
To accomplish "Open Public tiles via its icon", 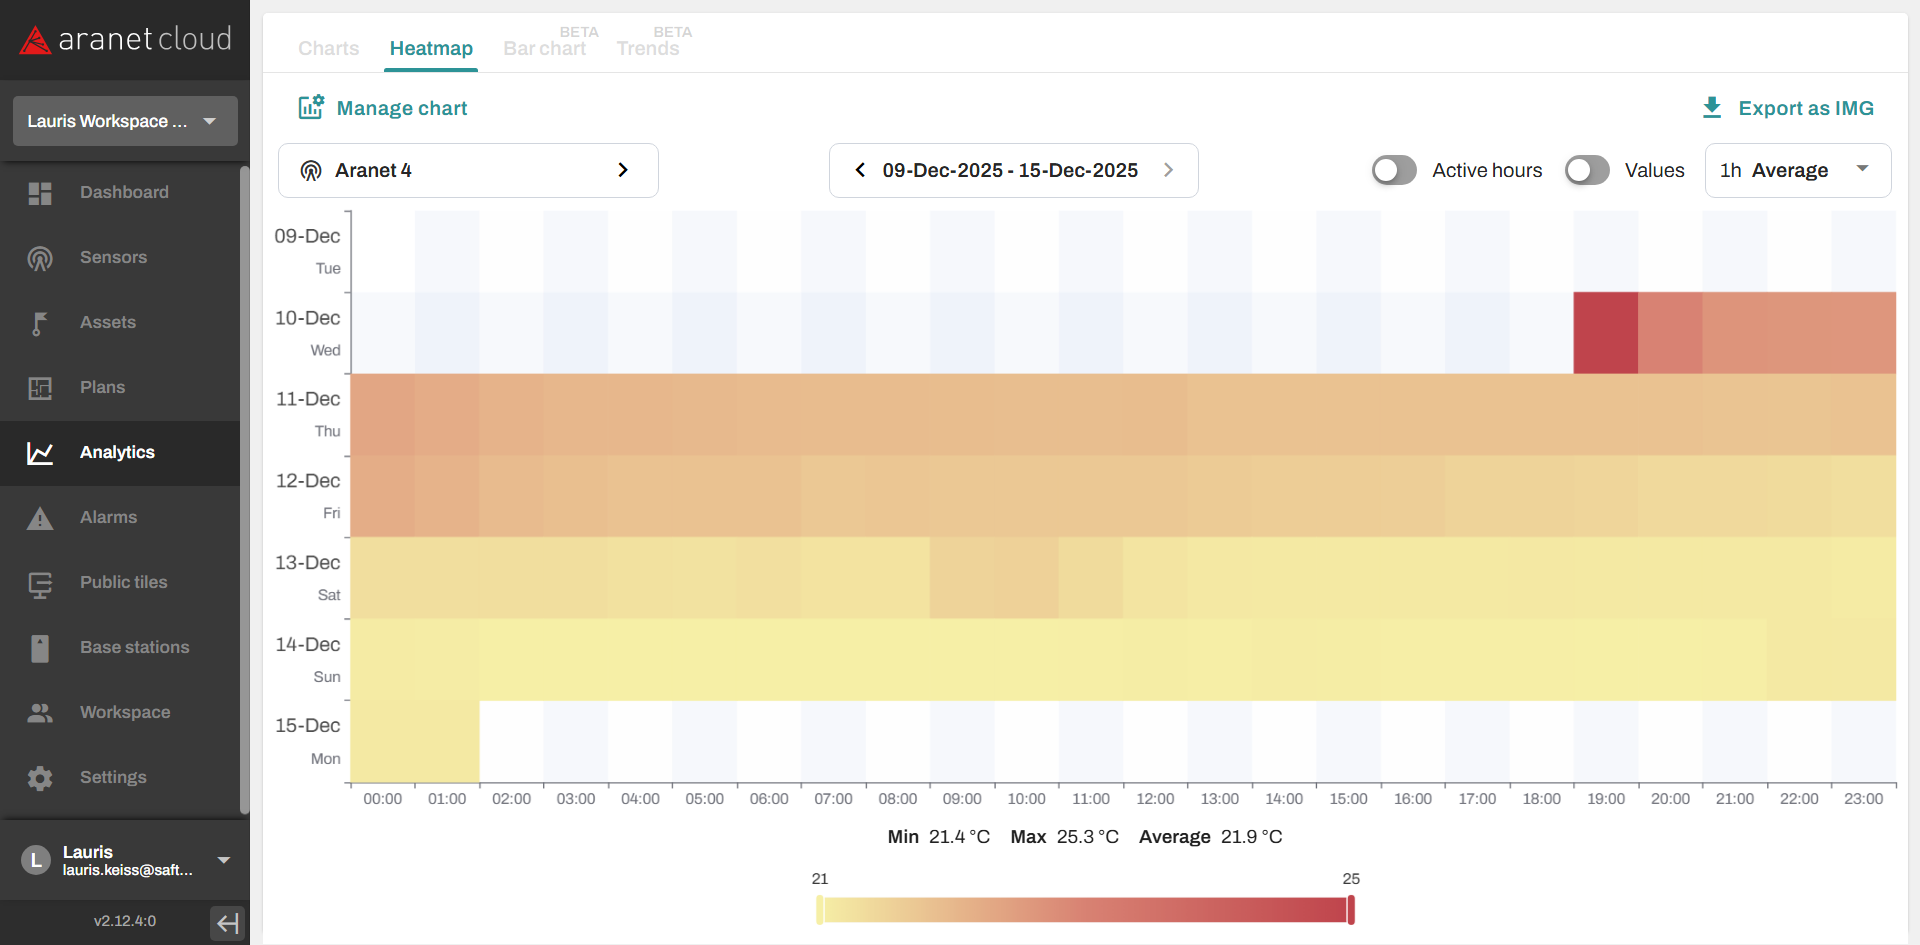I will coord(40,583).
